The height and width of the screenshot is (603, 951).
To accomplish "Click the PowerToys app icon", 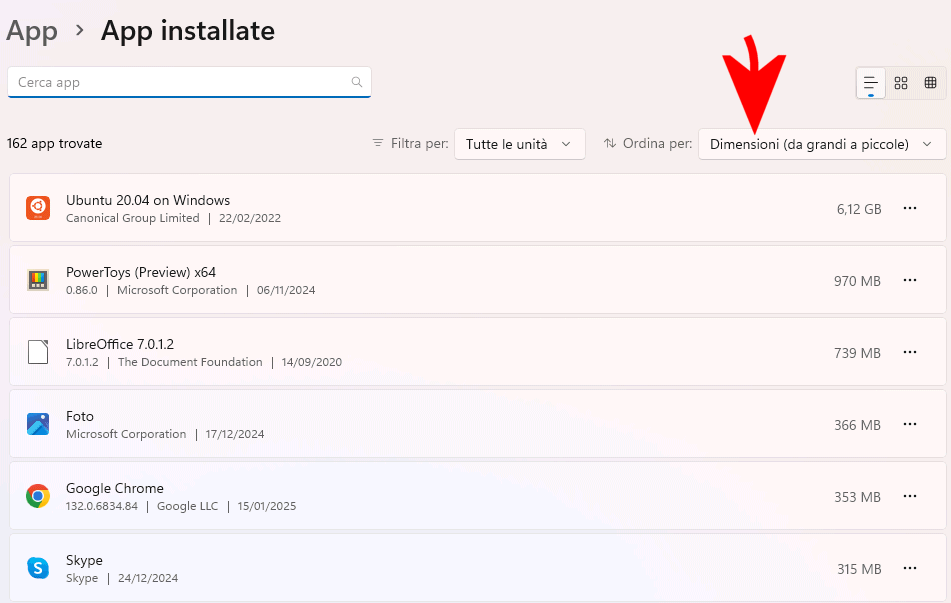I will tap(38, 280).
